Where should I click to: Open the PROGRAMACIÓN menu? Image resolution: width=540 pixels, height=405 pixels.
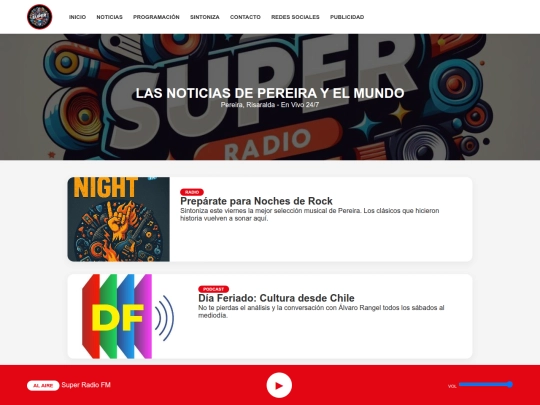[x=156, y=17]
